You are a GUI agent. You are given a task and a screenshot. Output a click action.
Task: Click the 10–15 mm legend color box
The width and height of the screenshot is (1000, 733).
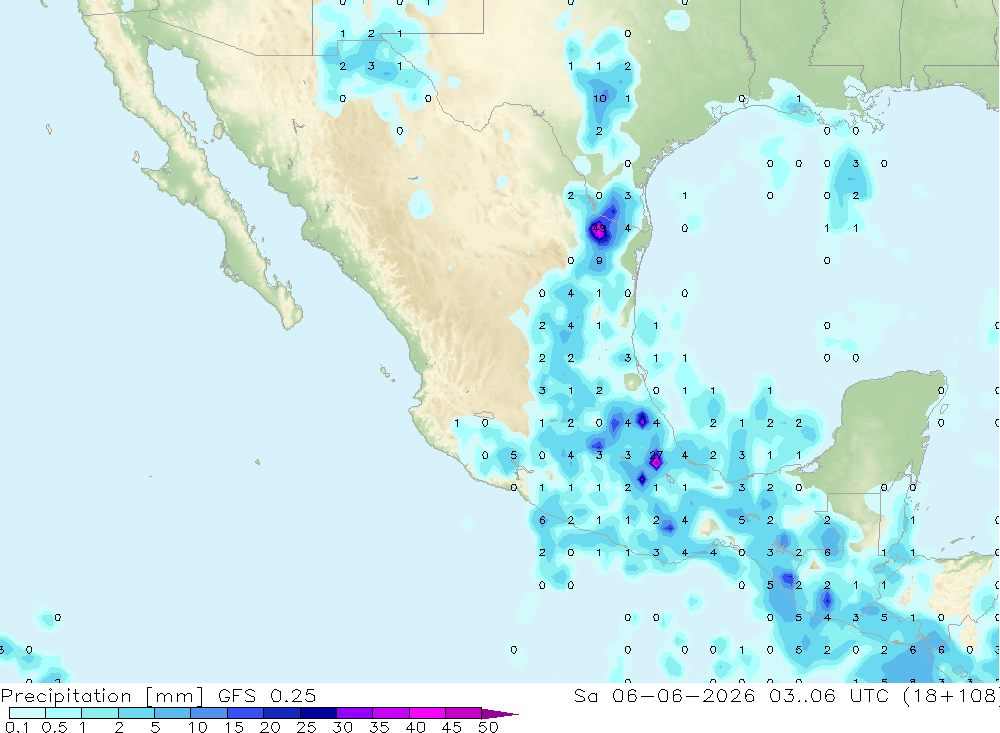click(x=209, y=713)
